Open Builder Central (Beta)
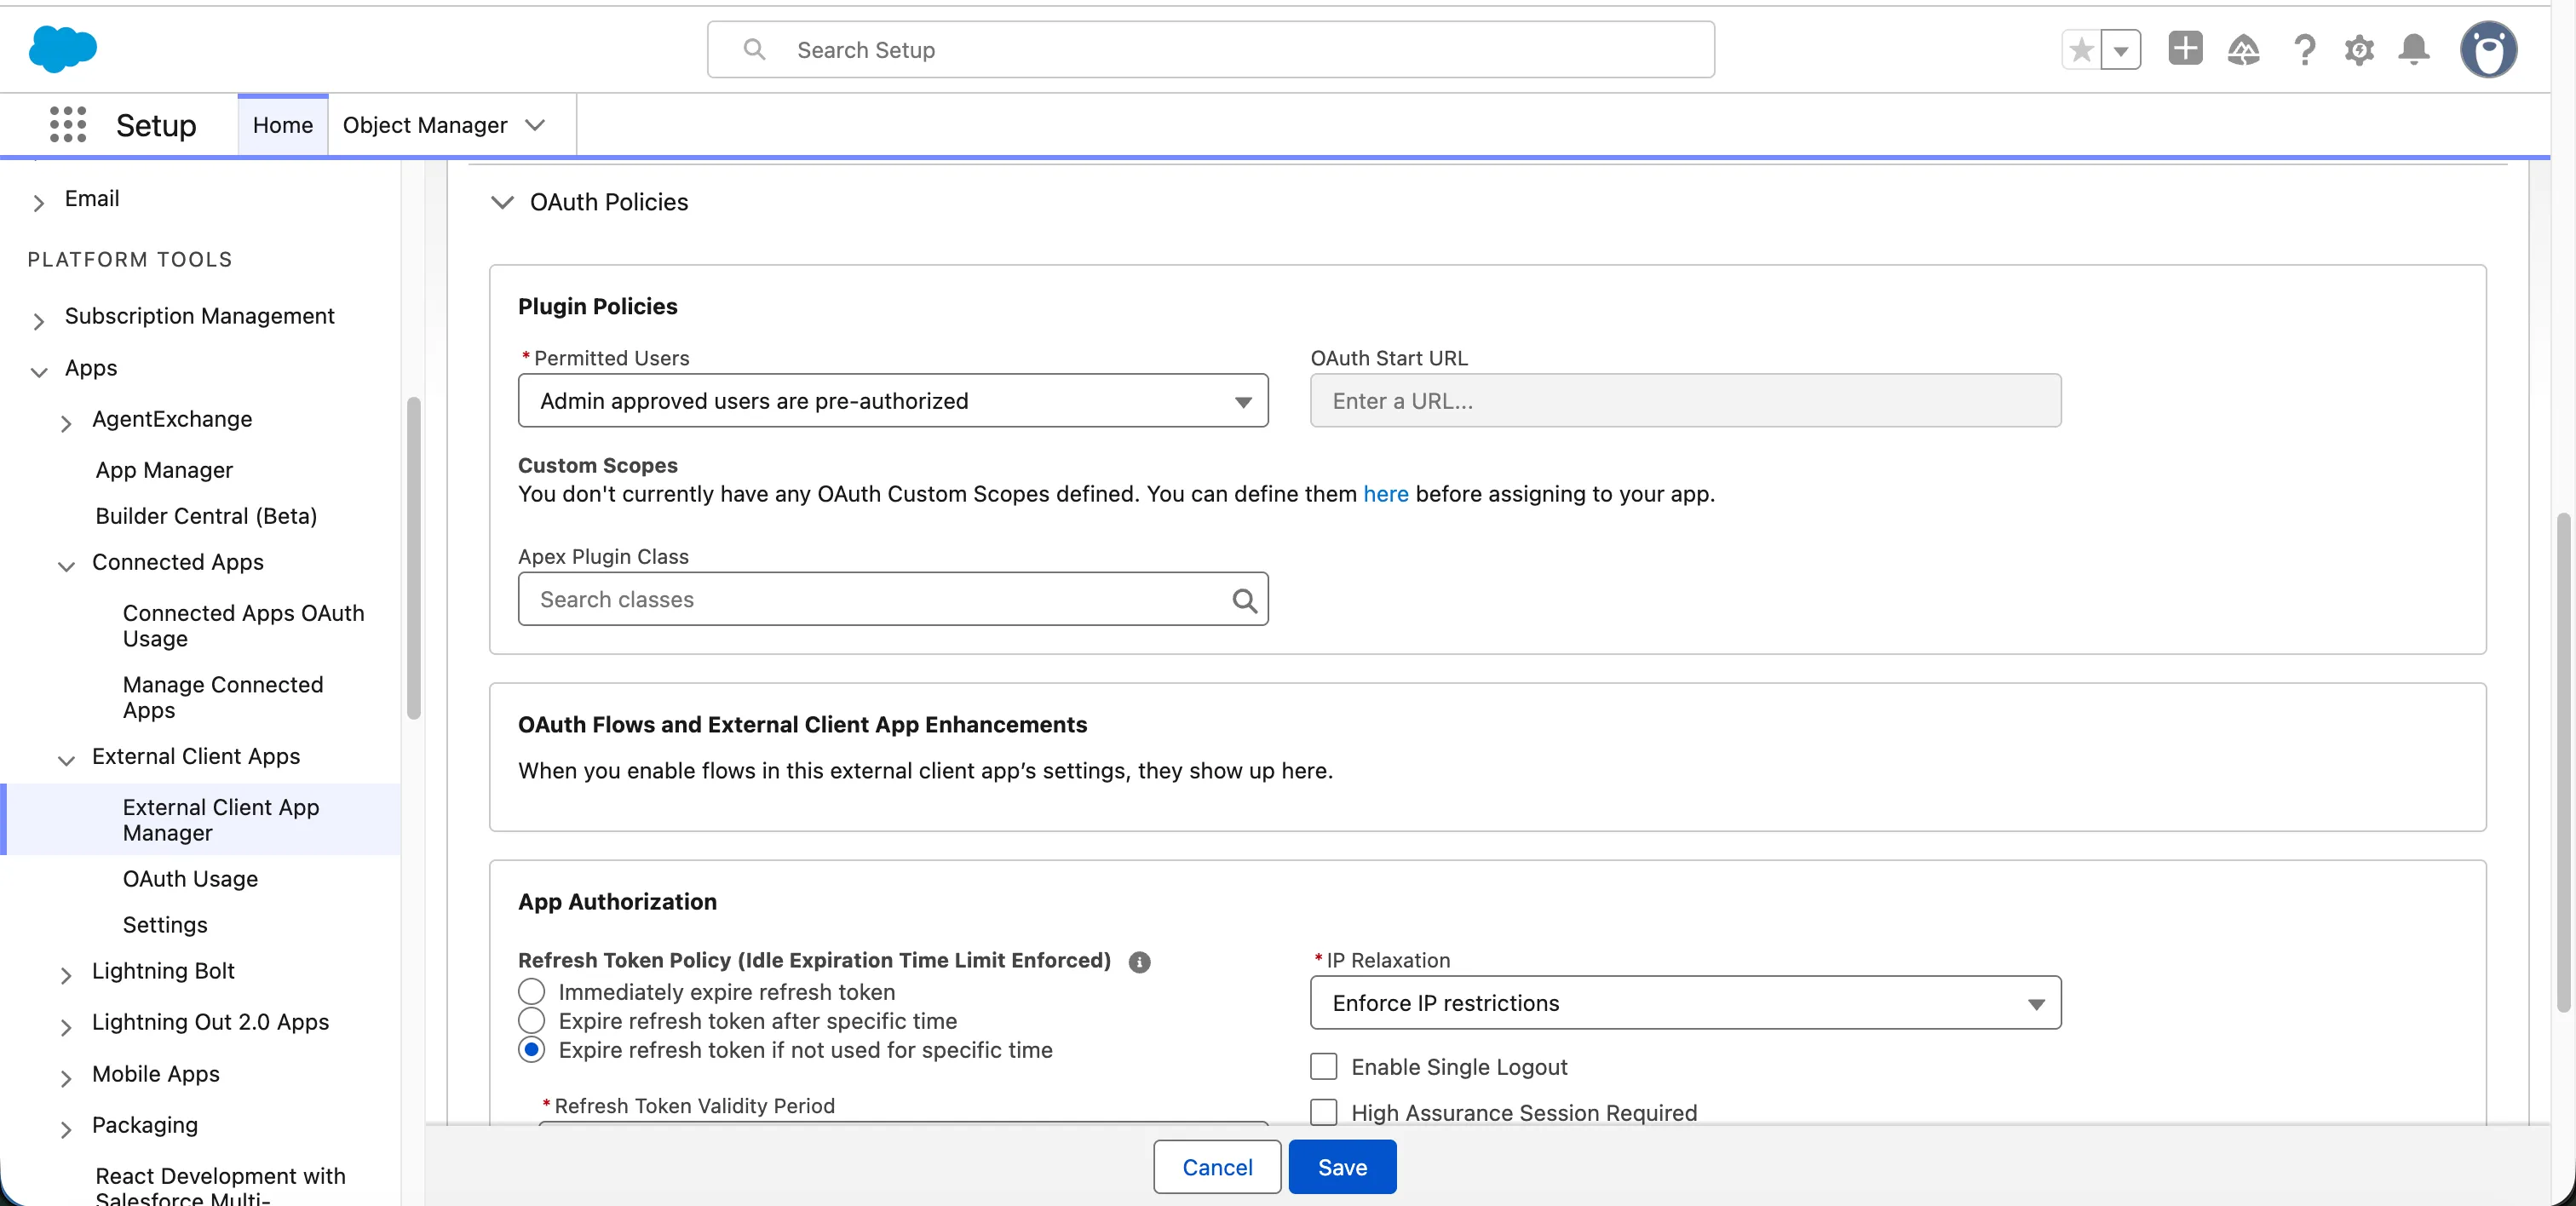2576x1206 pixels. click(206, 516)
